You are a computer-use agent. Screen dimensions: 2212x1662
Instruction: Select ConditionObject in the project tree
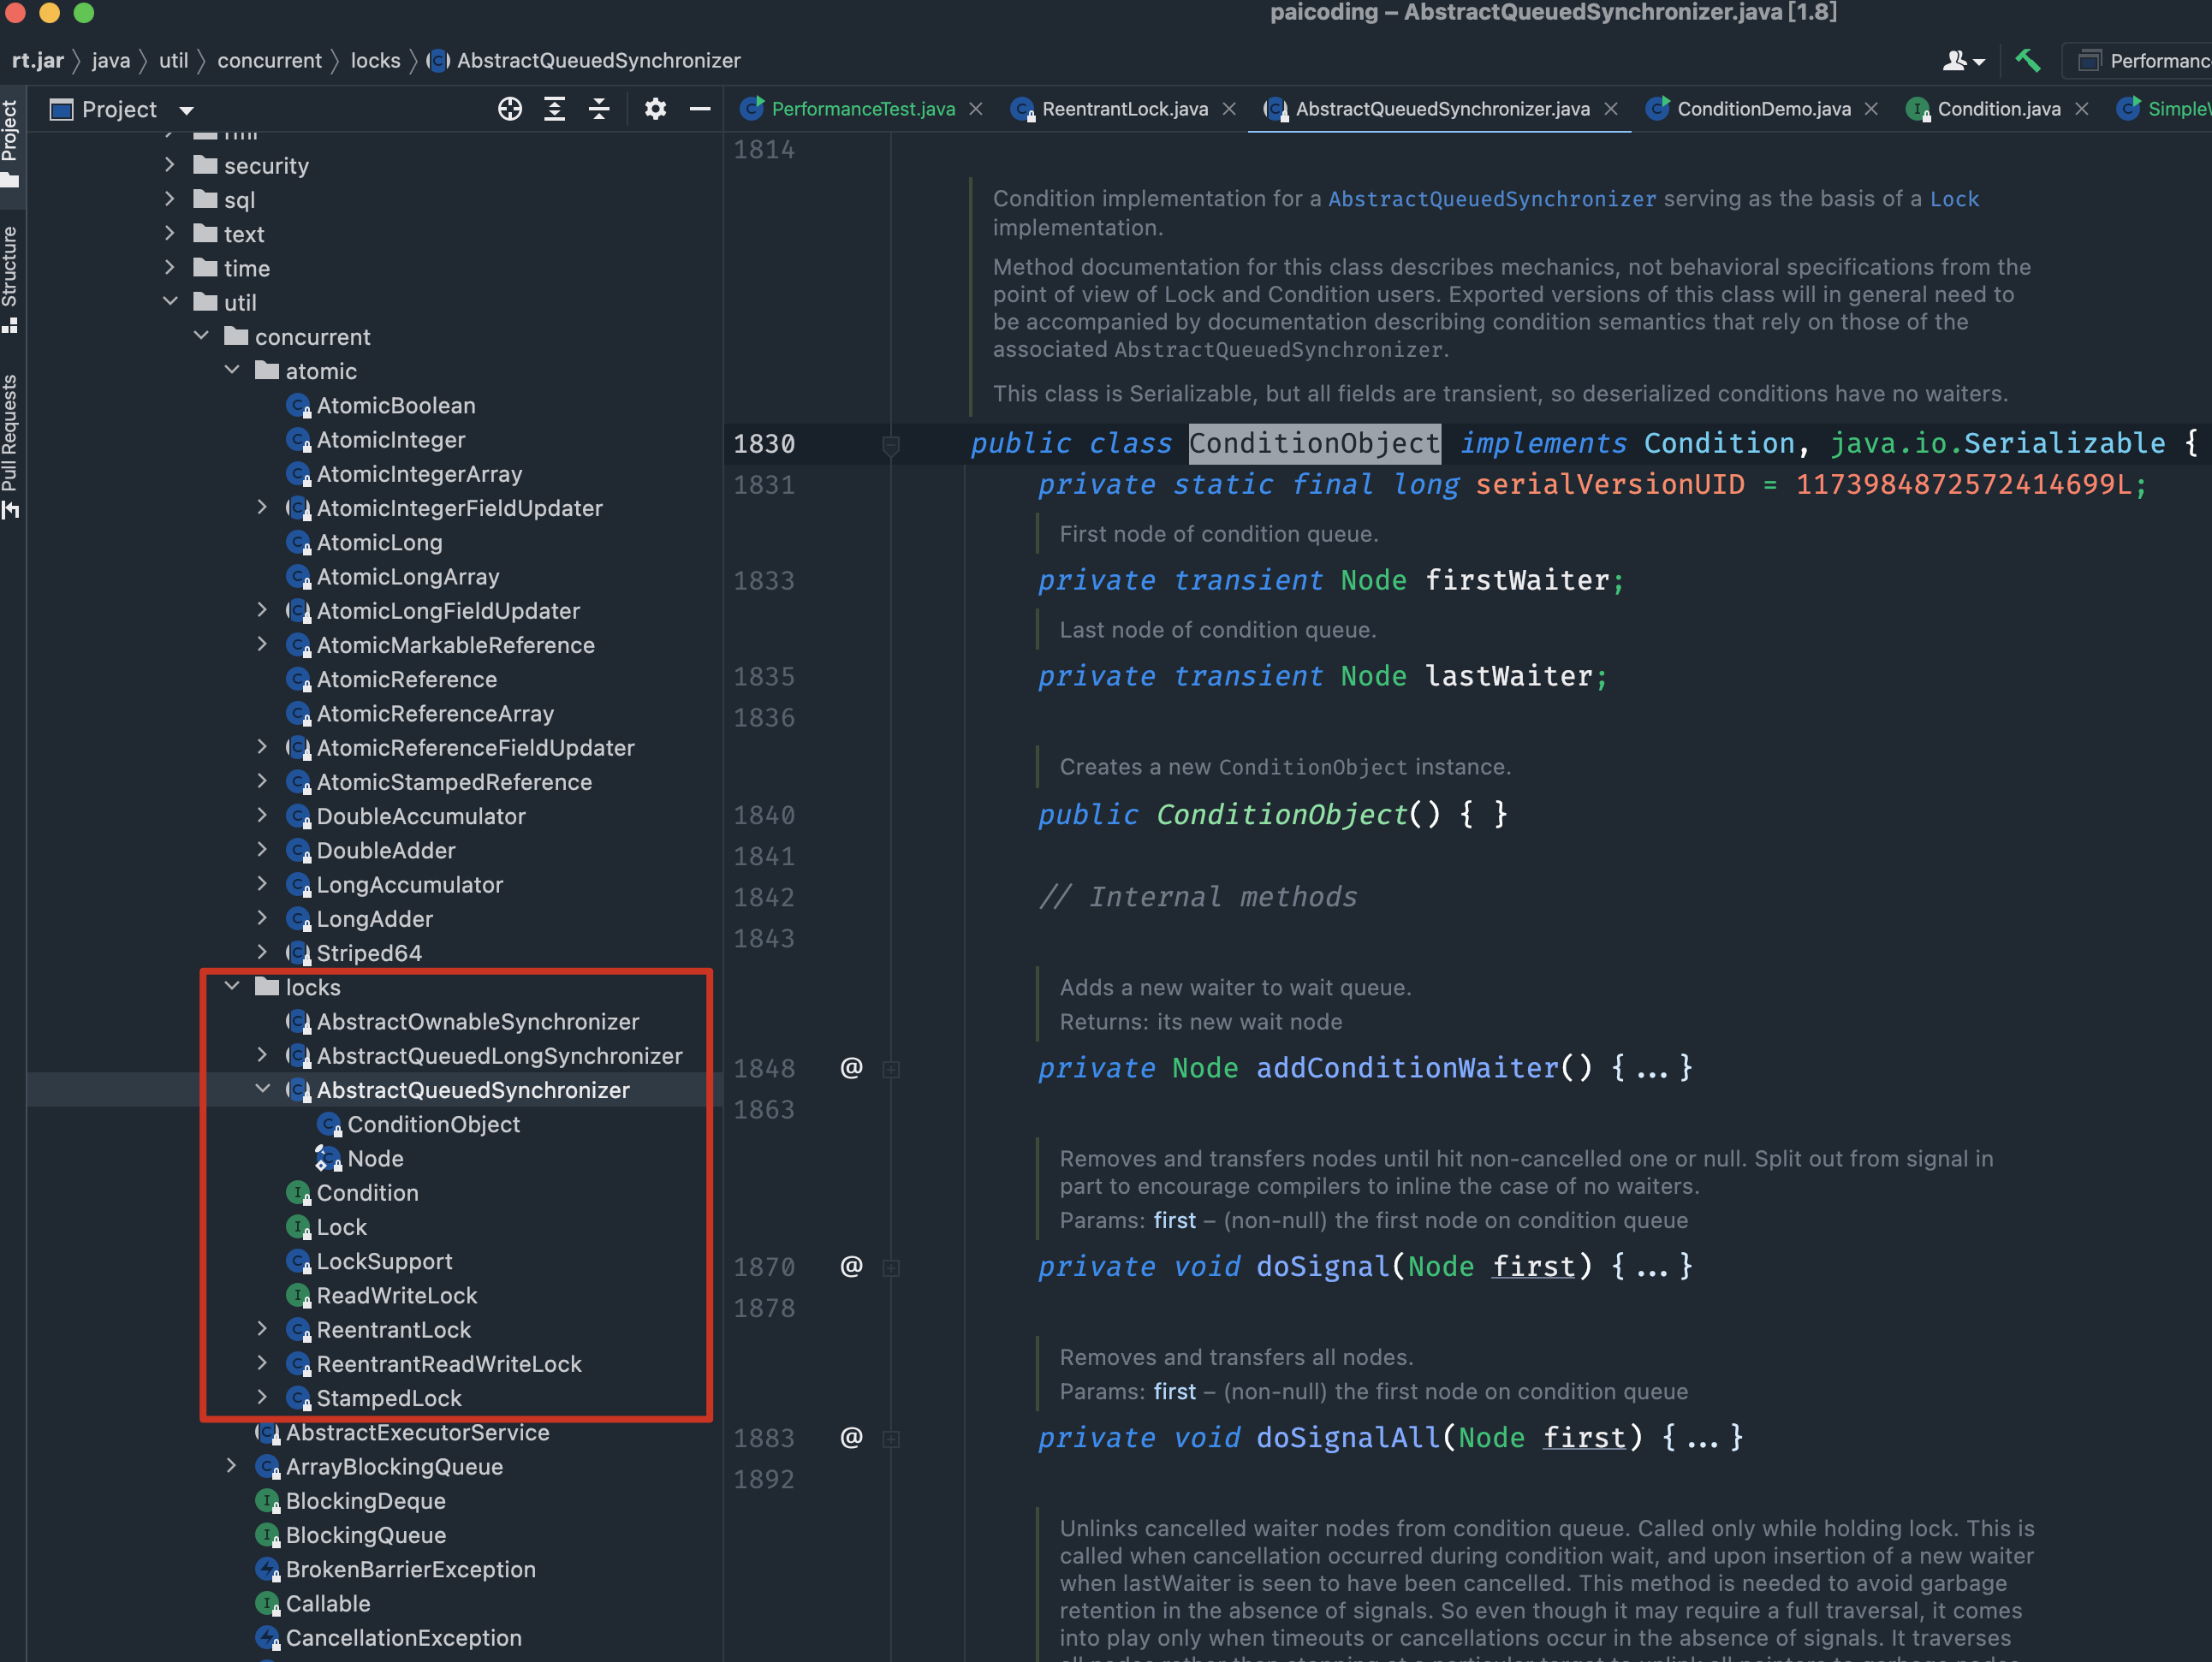433,1124
